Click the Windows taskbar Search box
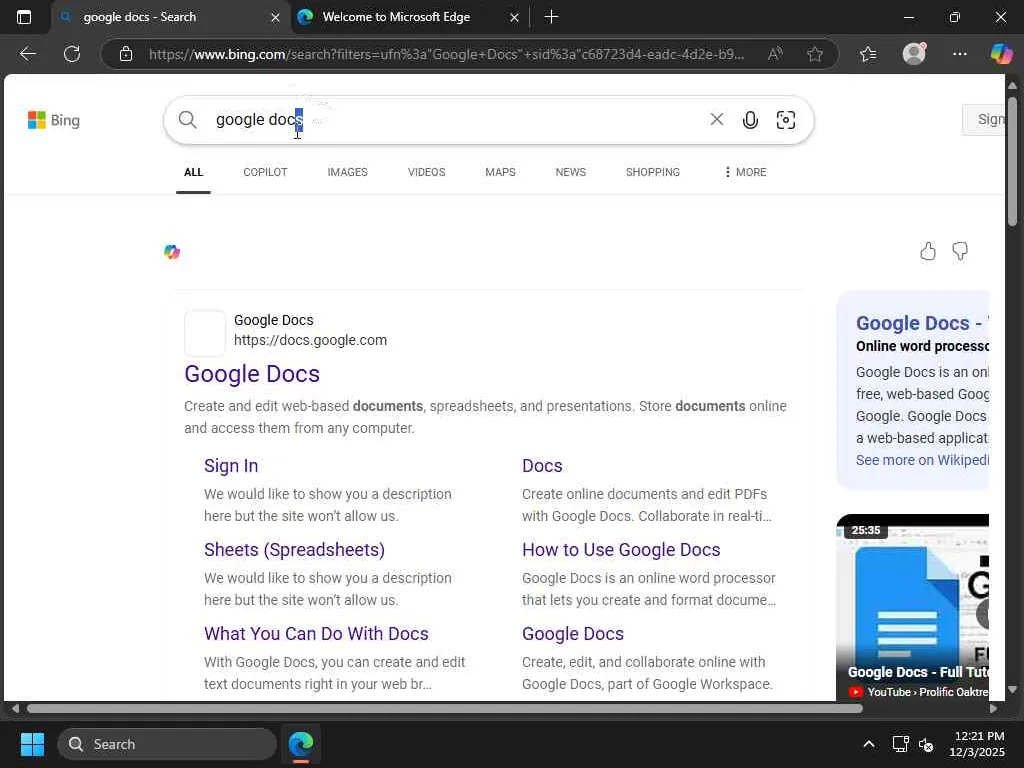 pyautogui.click(x=167, y=744)
